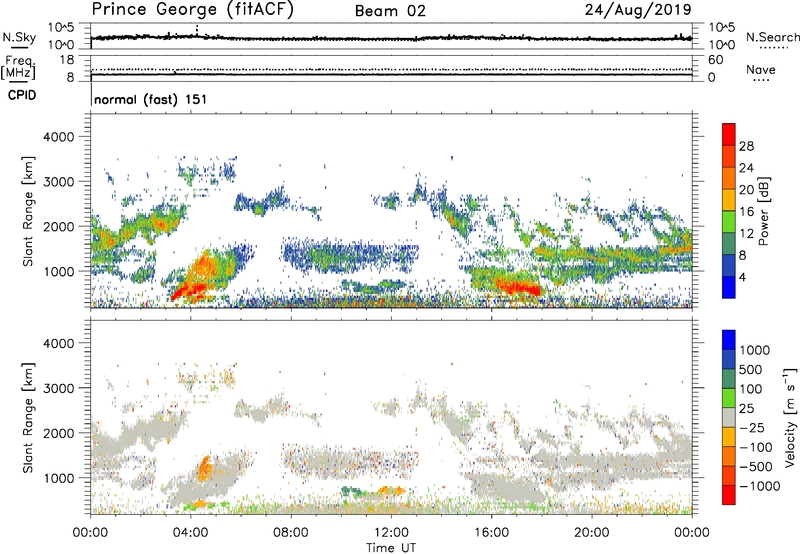Screen dimensions: 800x554
Task: Click the '20:00' time axis tick
Action: (x=592, y=533)
